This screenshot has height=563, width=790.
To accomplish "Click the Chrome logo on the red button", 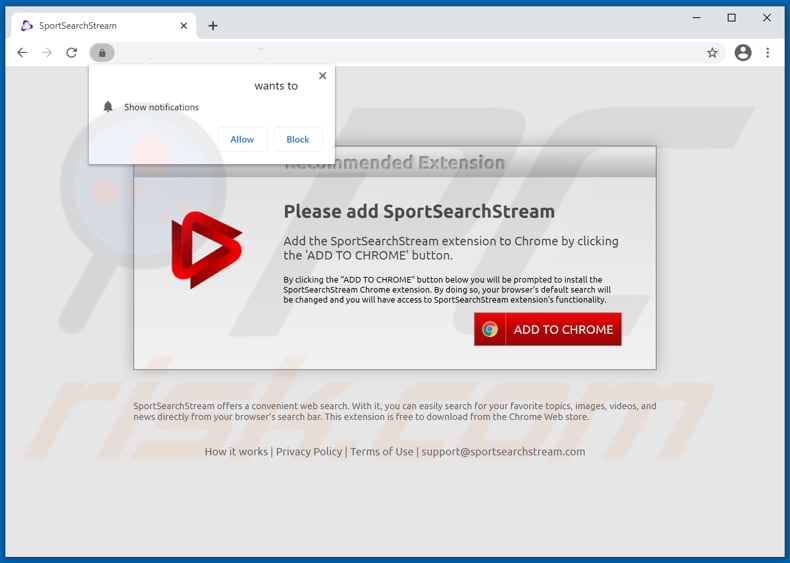I will click(x=489, y=330).
